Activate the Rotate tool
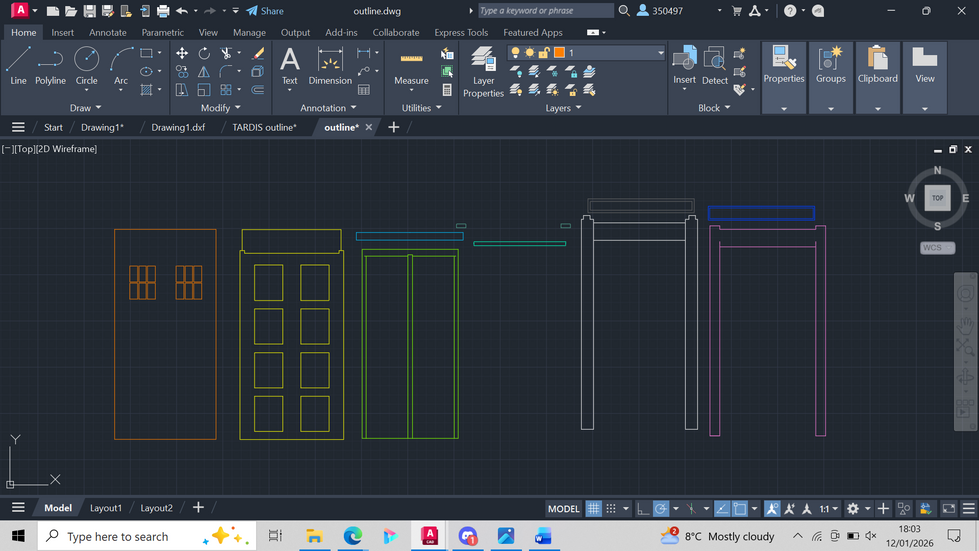The width and height of the screenshot is (979, 551). coord(204,54)
